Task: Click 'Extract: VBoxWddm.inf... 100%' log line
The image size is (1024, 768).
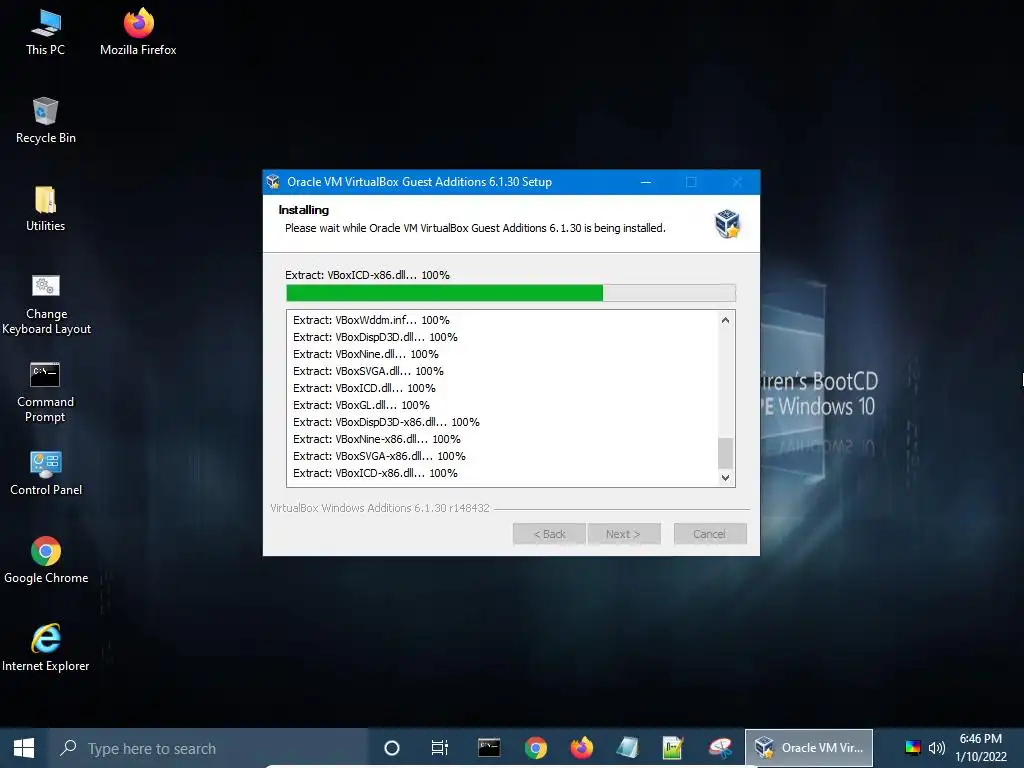Action: click(371, 320)
